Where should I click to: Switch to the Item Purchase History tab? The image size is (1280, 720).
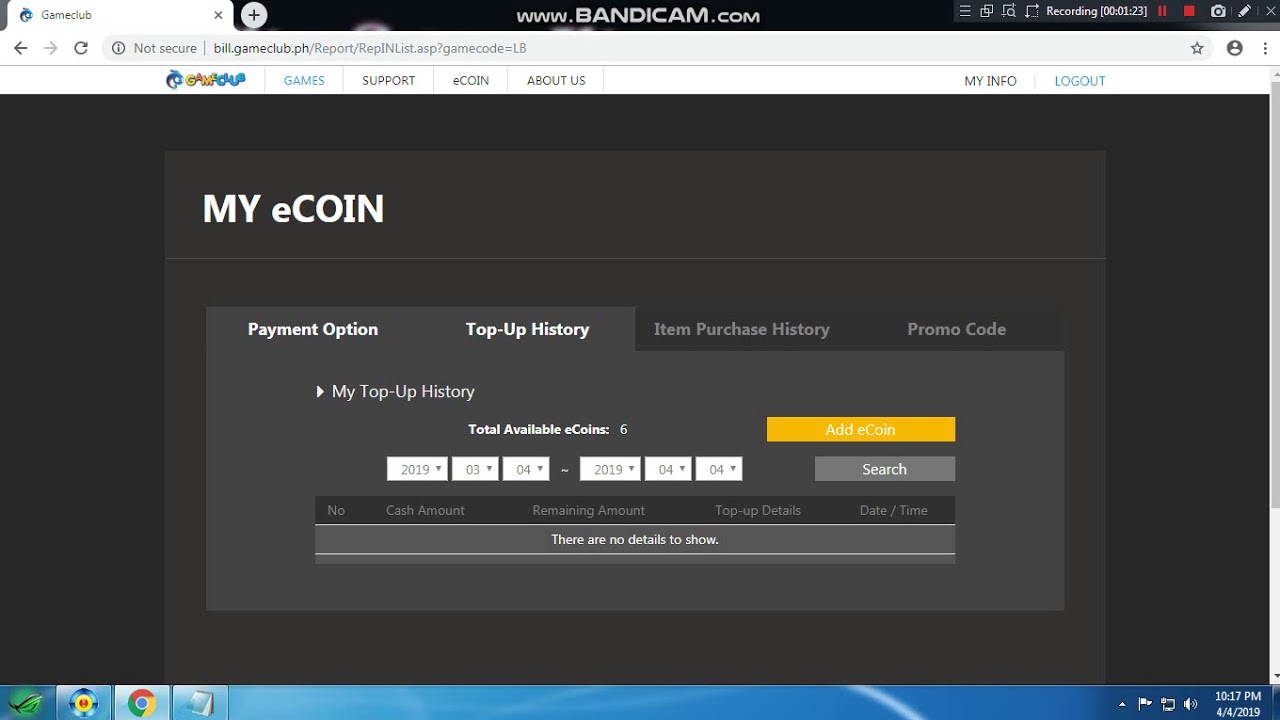pos(741,329)
